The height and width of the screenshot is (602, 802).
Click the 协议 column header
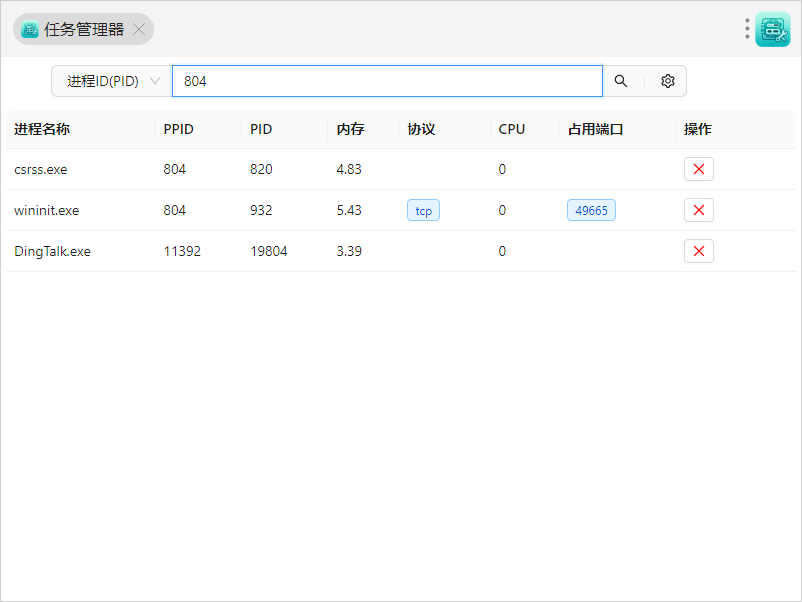[x=421, y=129]
